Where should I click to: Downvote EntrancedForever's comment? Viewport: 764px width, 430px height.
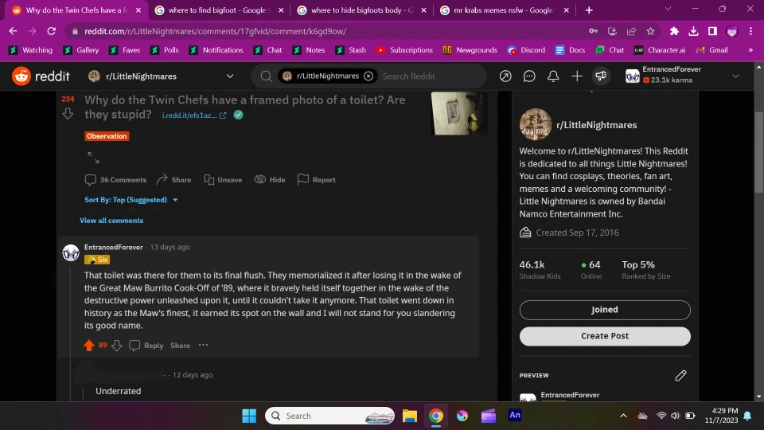116,345
